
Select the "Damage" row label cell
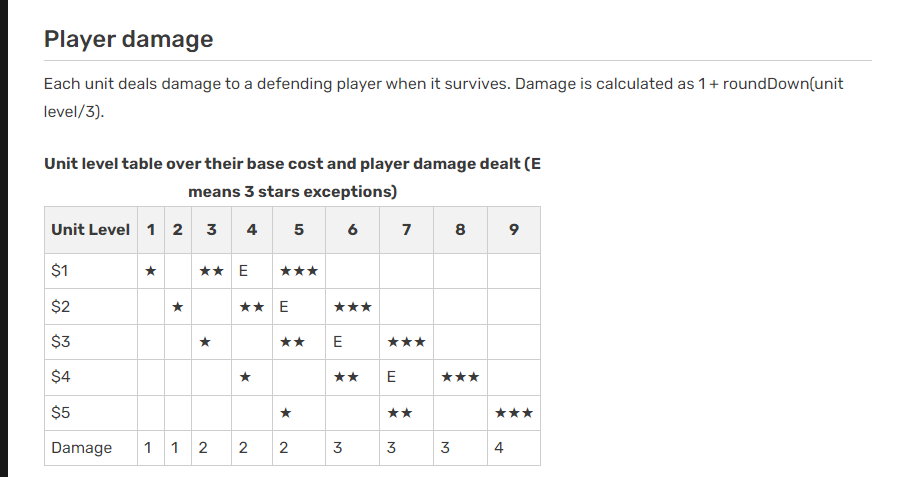point(82,448)
